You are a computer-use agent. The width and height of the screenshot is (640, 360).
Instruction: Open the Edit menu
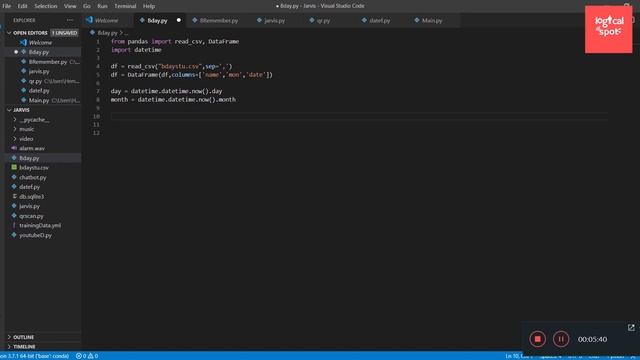coord(22,6)
